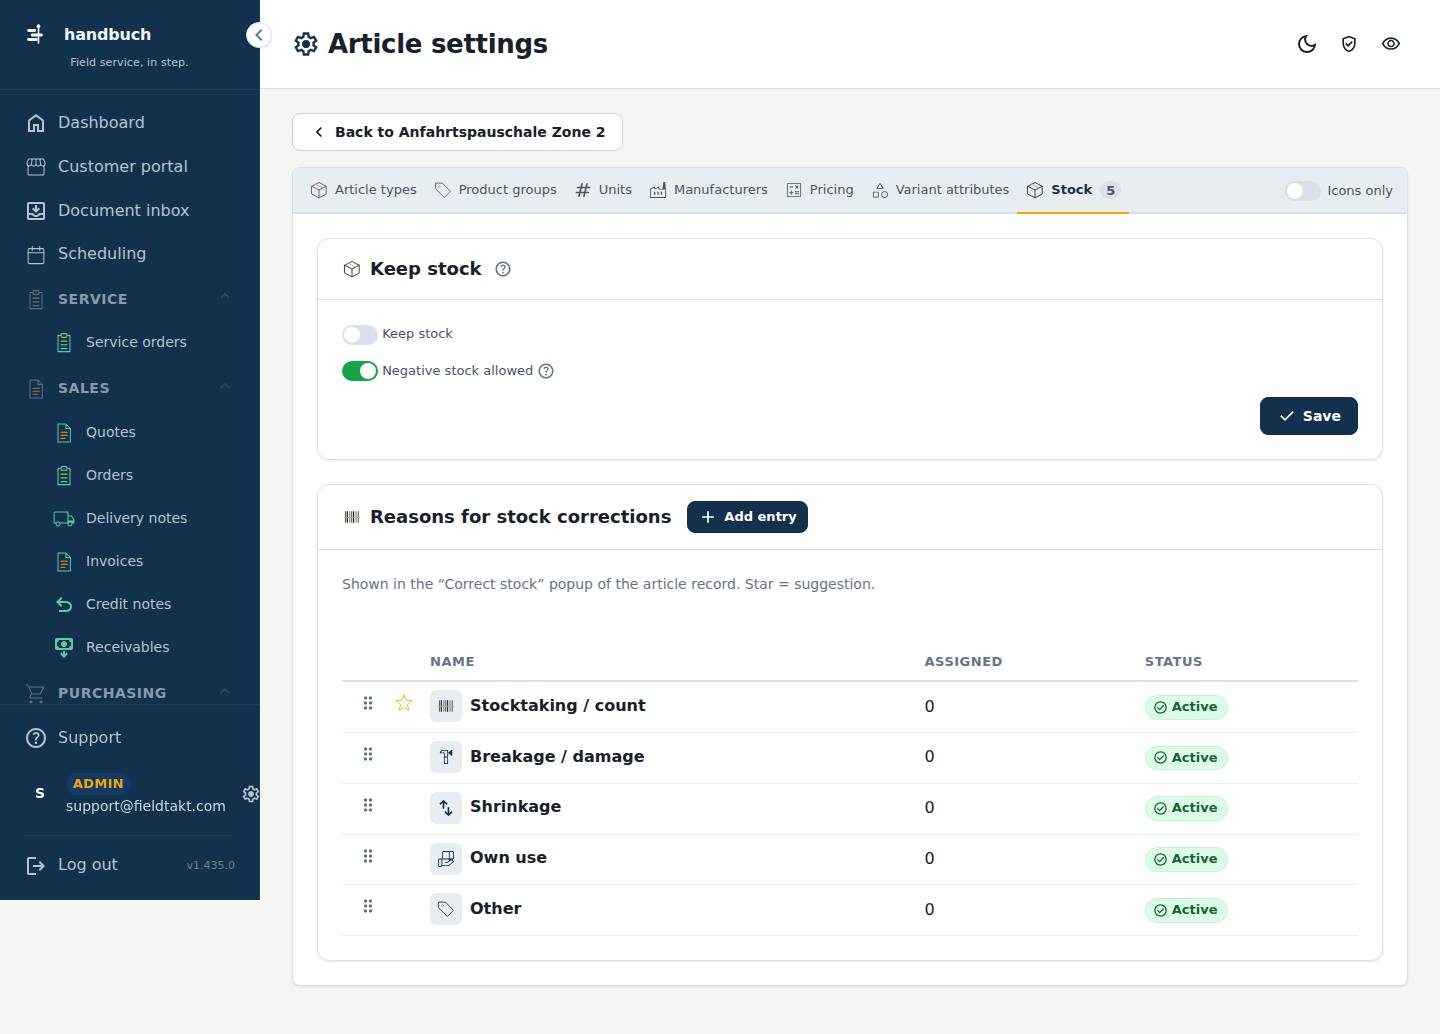Click drag handle of Shrinkage row
The width and height of the screenshot is (1440, 1034).
(x=368, y=805)
